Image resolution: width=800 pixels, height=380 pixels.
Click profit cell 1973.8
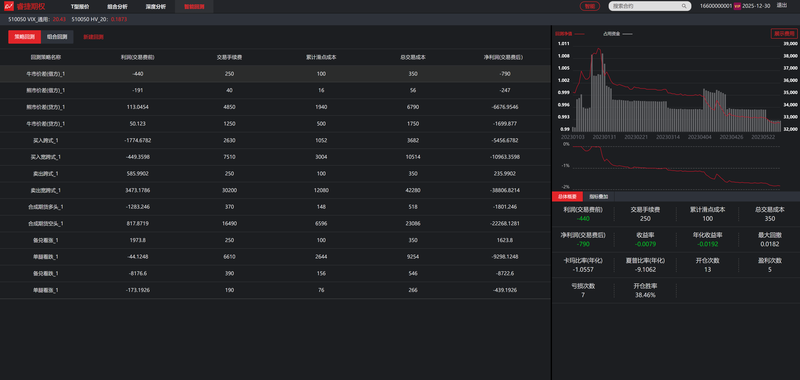click(x=138, y=240)
